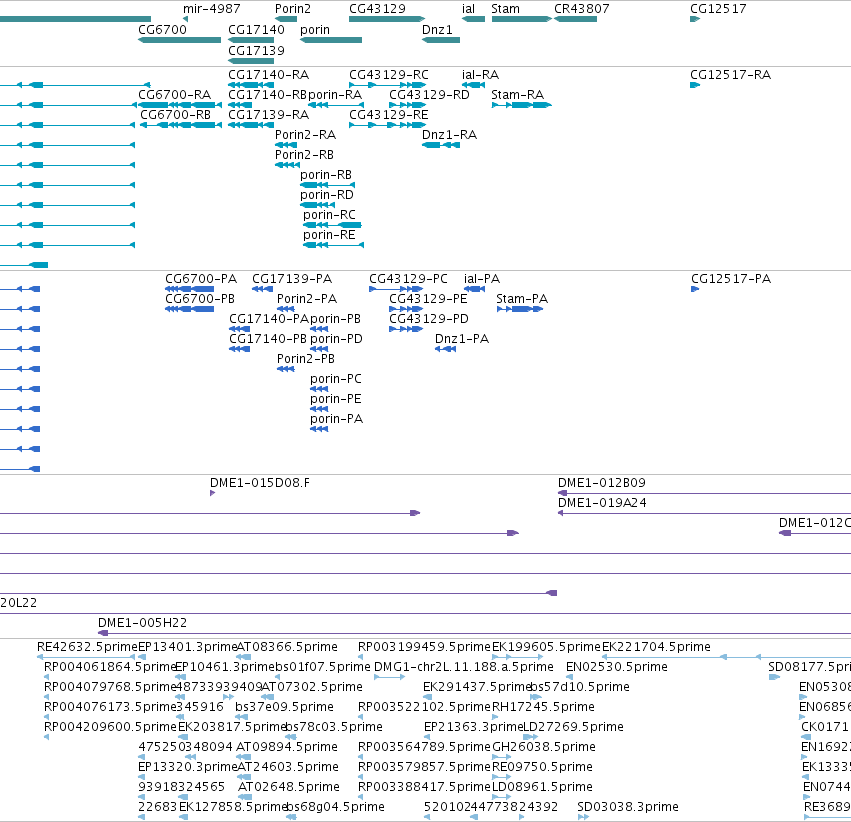Select transcript Stam-RA

522,105
